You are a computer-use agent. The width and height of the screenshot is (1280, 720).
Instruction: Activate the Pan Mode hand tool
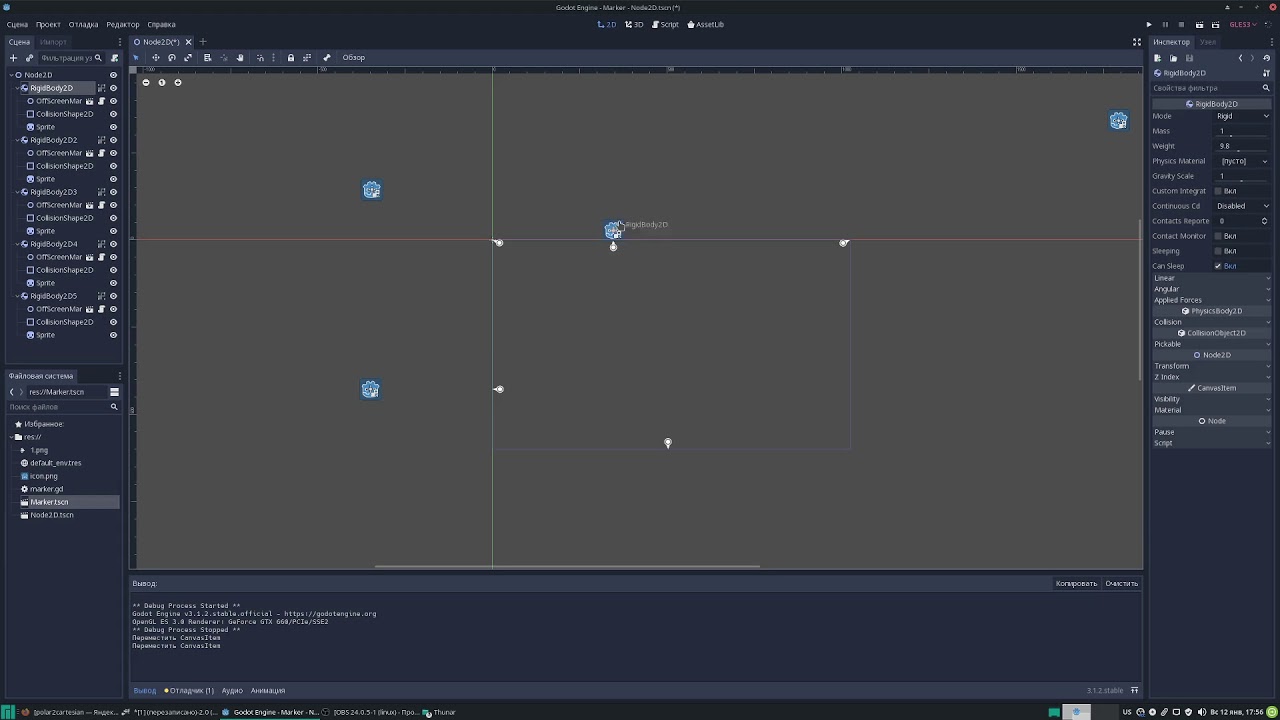tap(240, 58)
